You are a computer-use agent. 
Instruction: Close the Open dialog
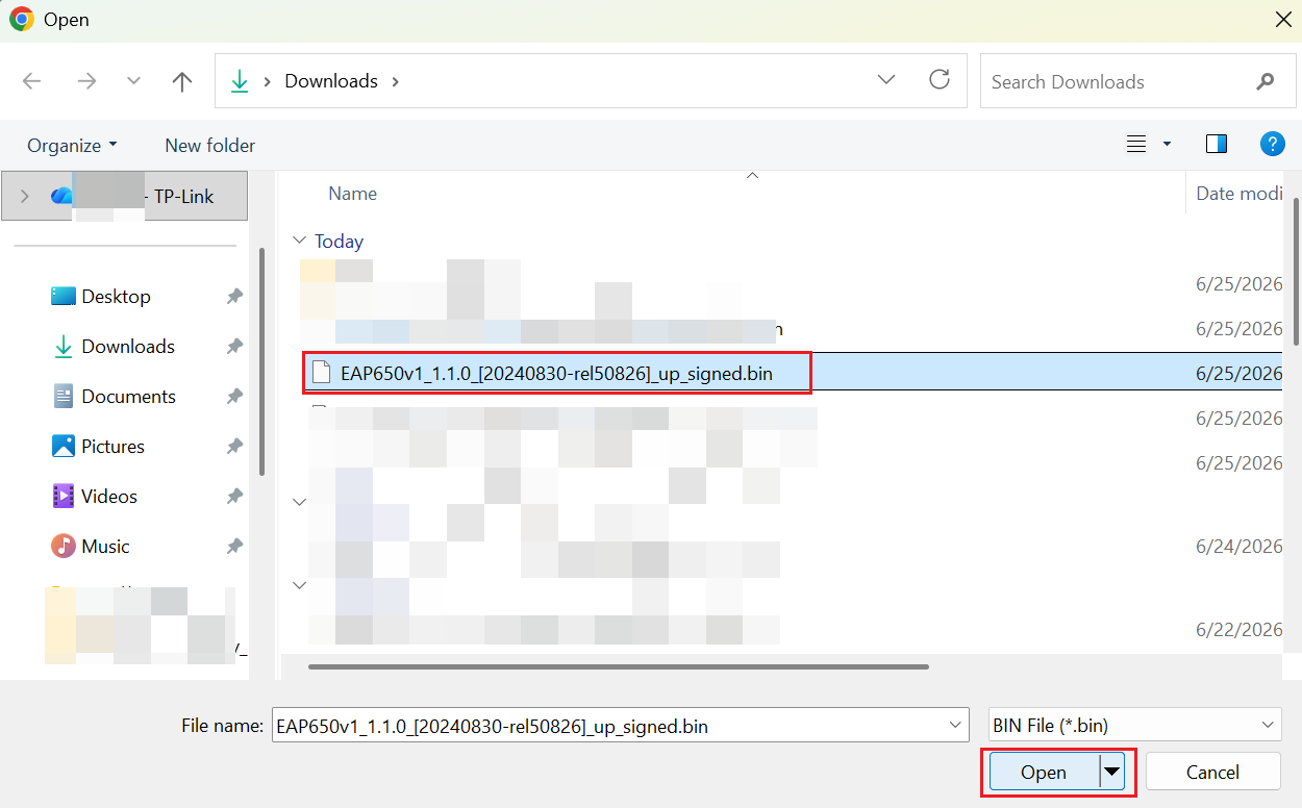pyautogui.click(x=1283, y=19)
